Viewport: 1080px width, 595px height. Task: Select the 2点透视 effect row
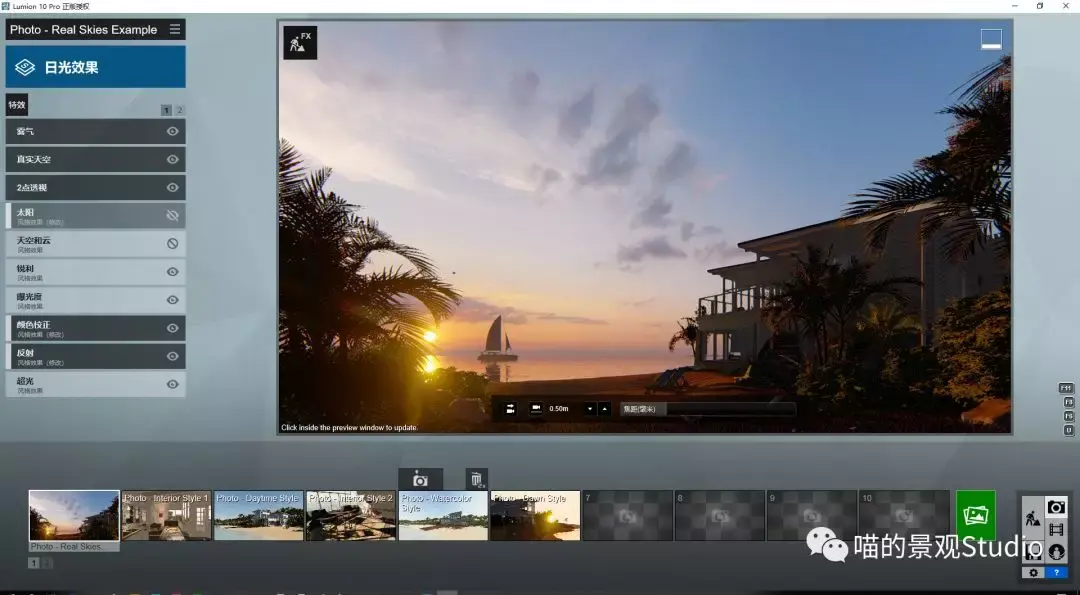point(96,187)
